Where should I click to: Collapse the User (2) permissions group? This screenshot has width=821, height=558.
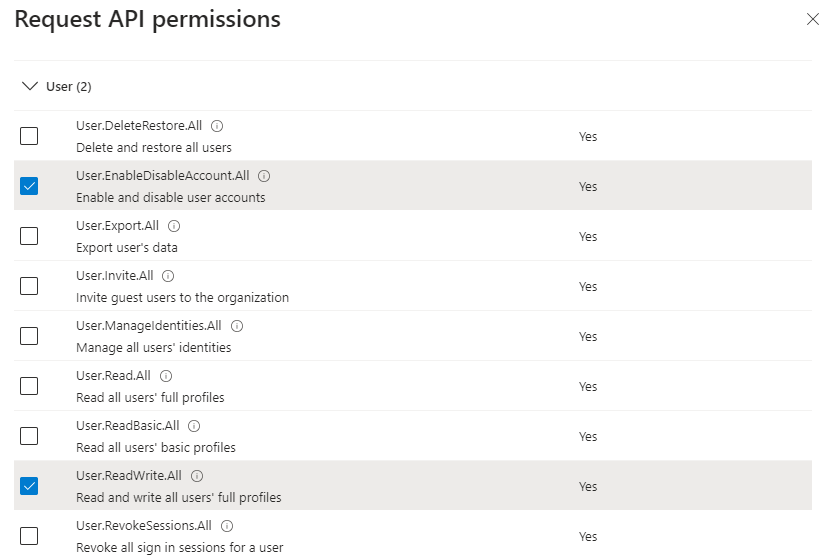click(30, 86)
